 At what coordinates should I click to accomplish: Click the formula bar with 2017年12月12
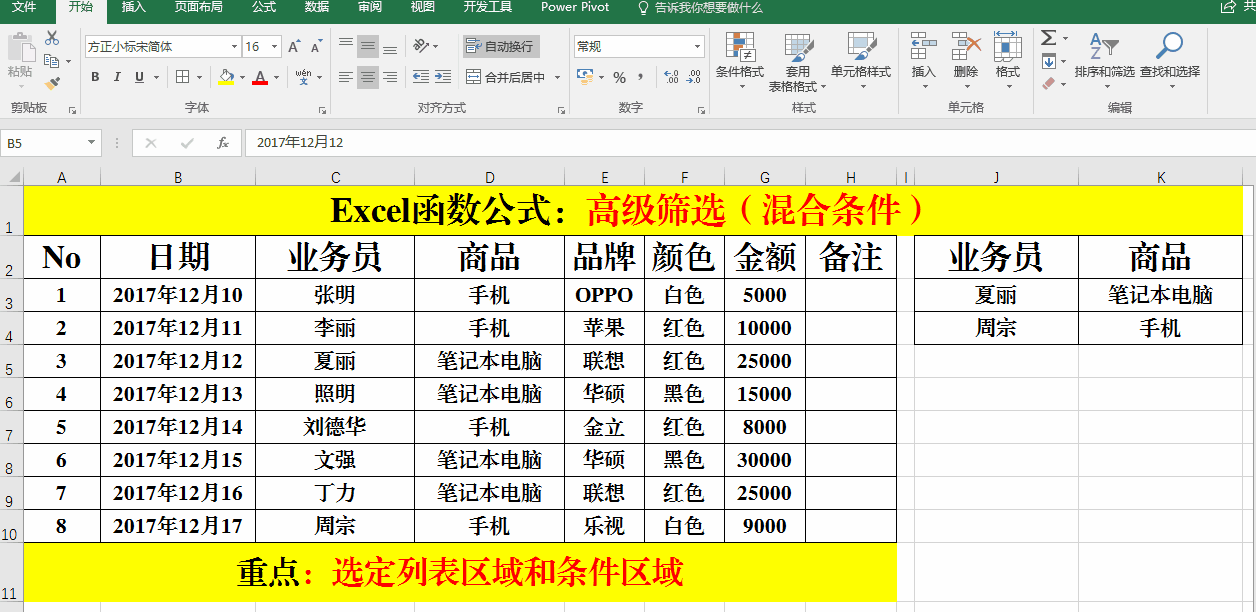748,143
